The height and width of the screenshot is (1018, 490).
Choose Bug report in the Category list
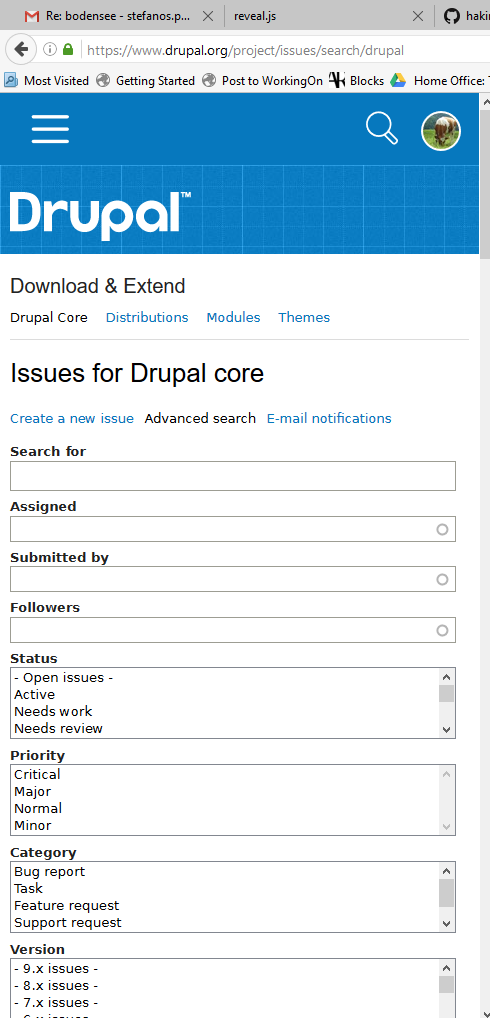(49, 871)
